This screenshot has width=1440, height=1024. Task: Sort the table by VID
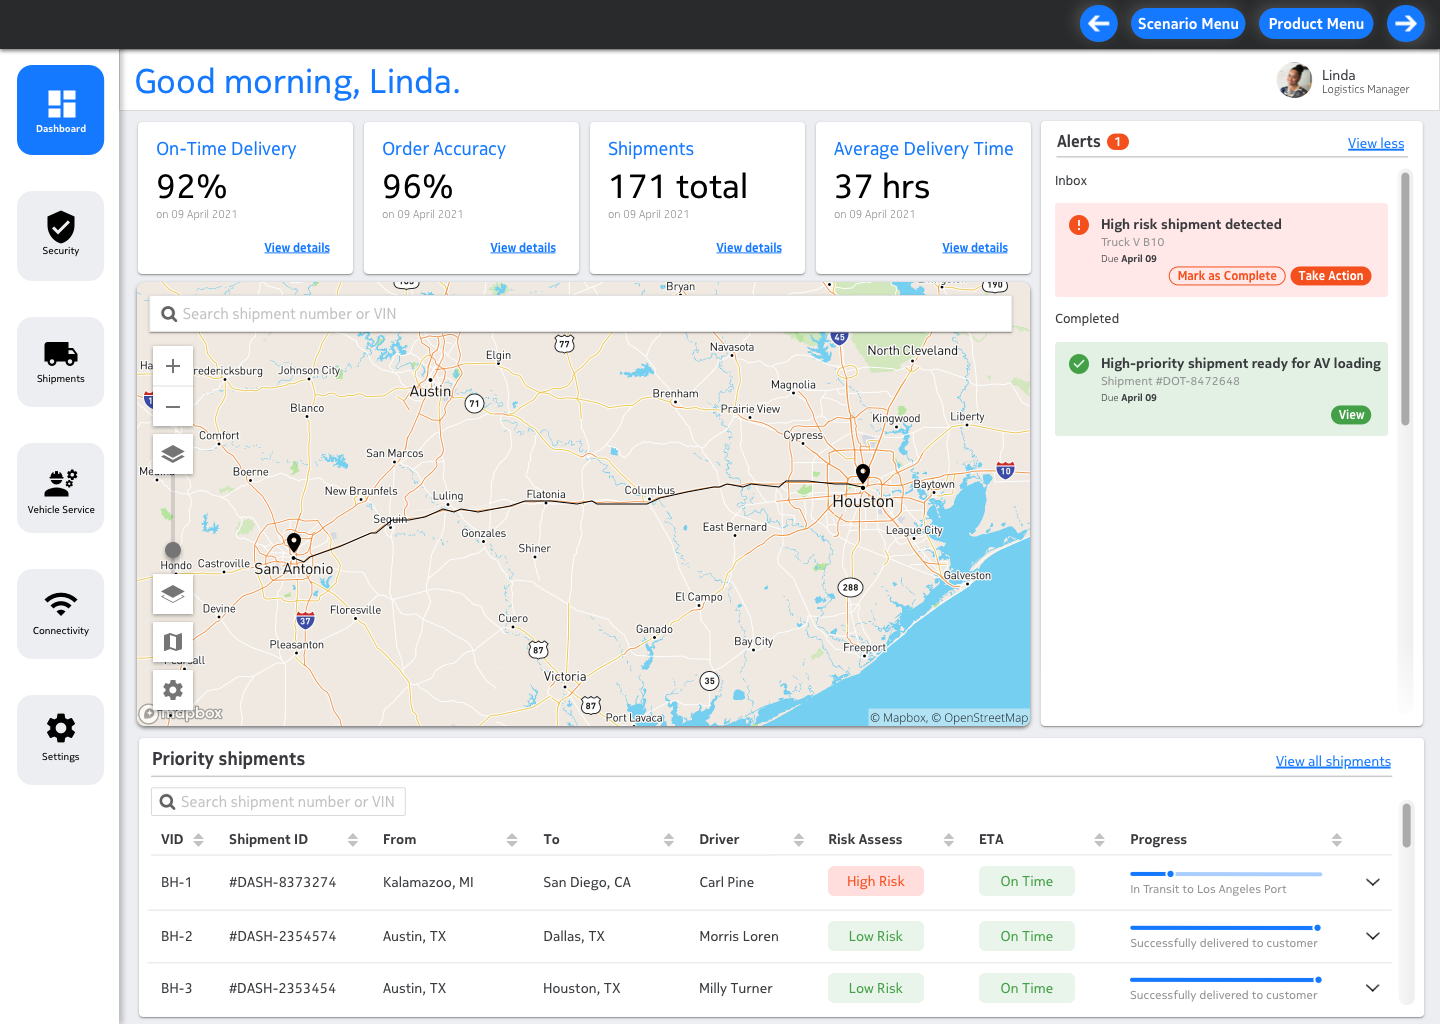[198, 840]
